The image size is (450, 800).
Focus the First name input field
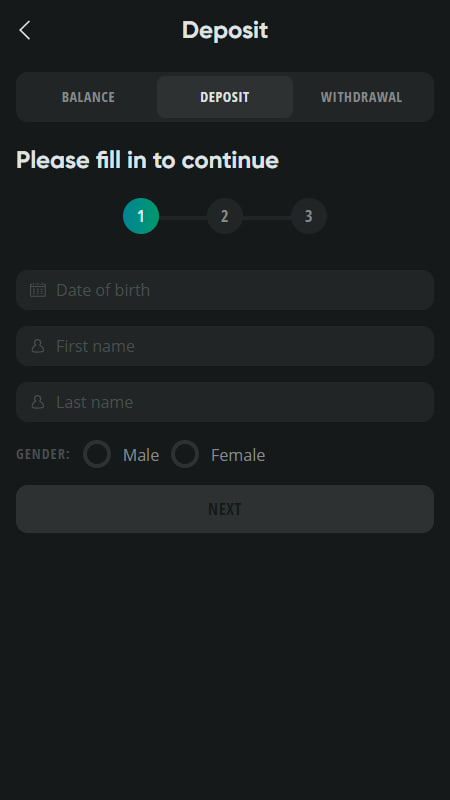(x=225, y=346)
